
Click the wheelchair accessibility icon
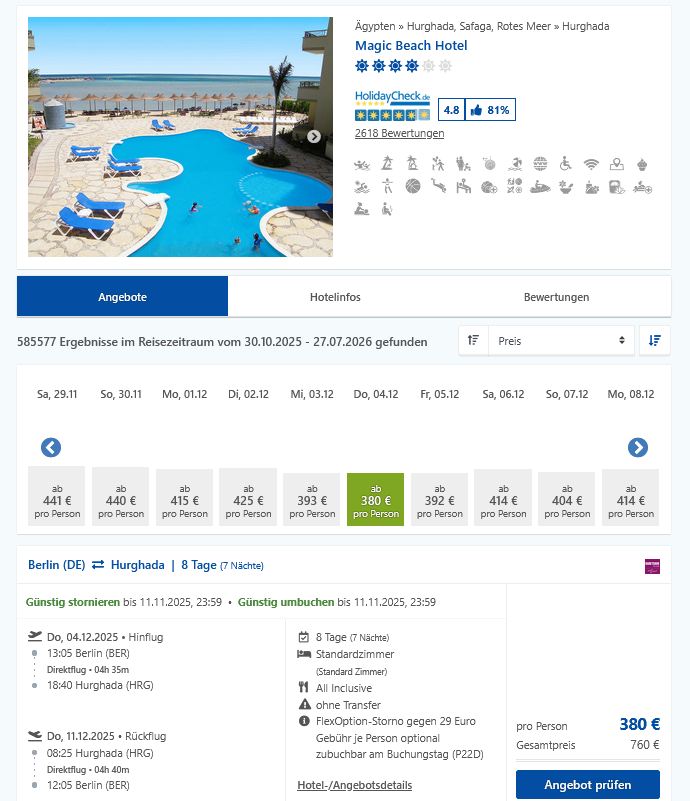pyautogui.click(x=565, y=164)
